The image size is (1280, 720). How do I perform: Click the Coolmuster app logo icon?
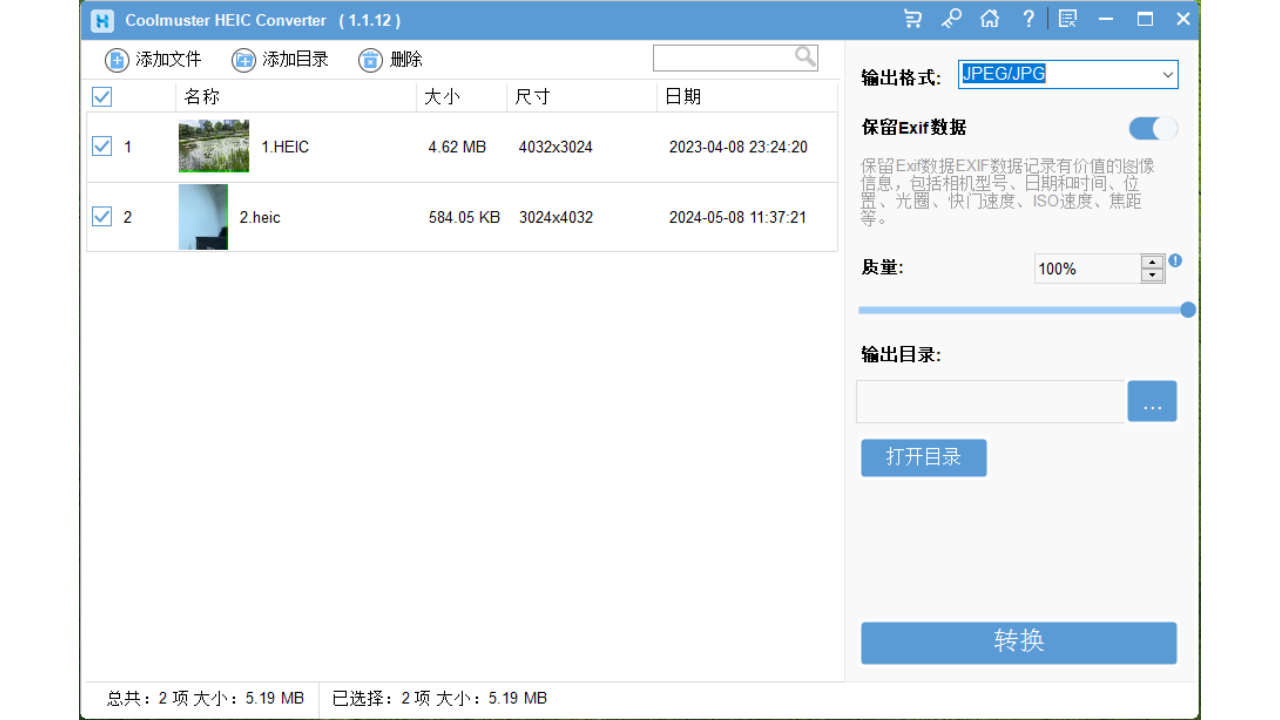(x=102, y=20)
